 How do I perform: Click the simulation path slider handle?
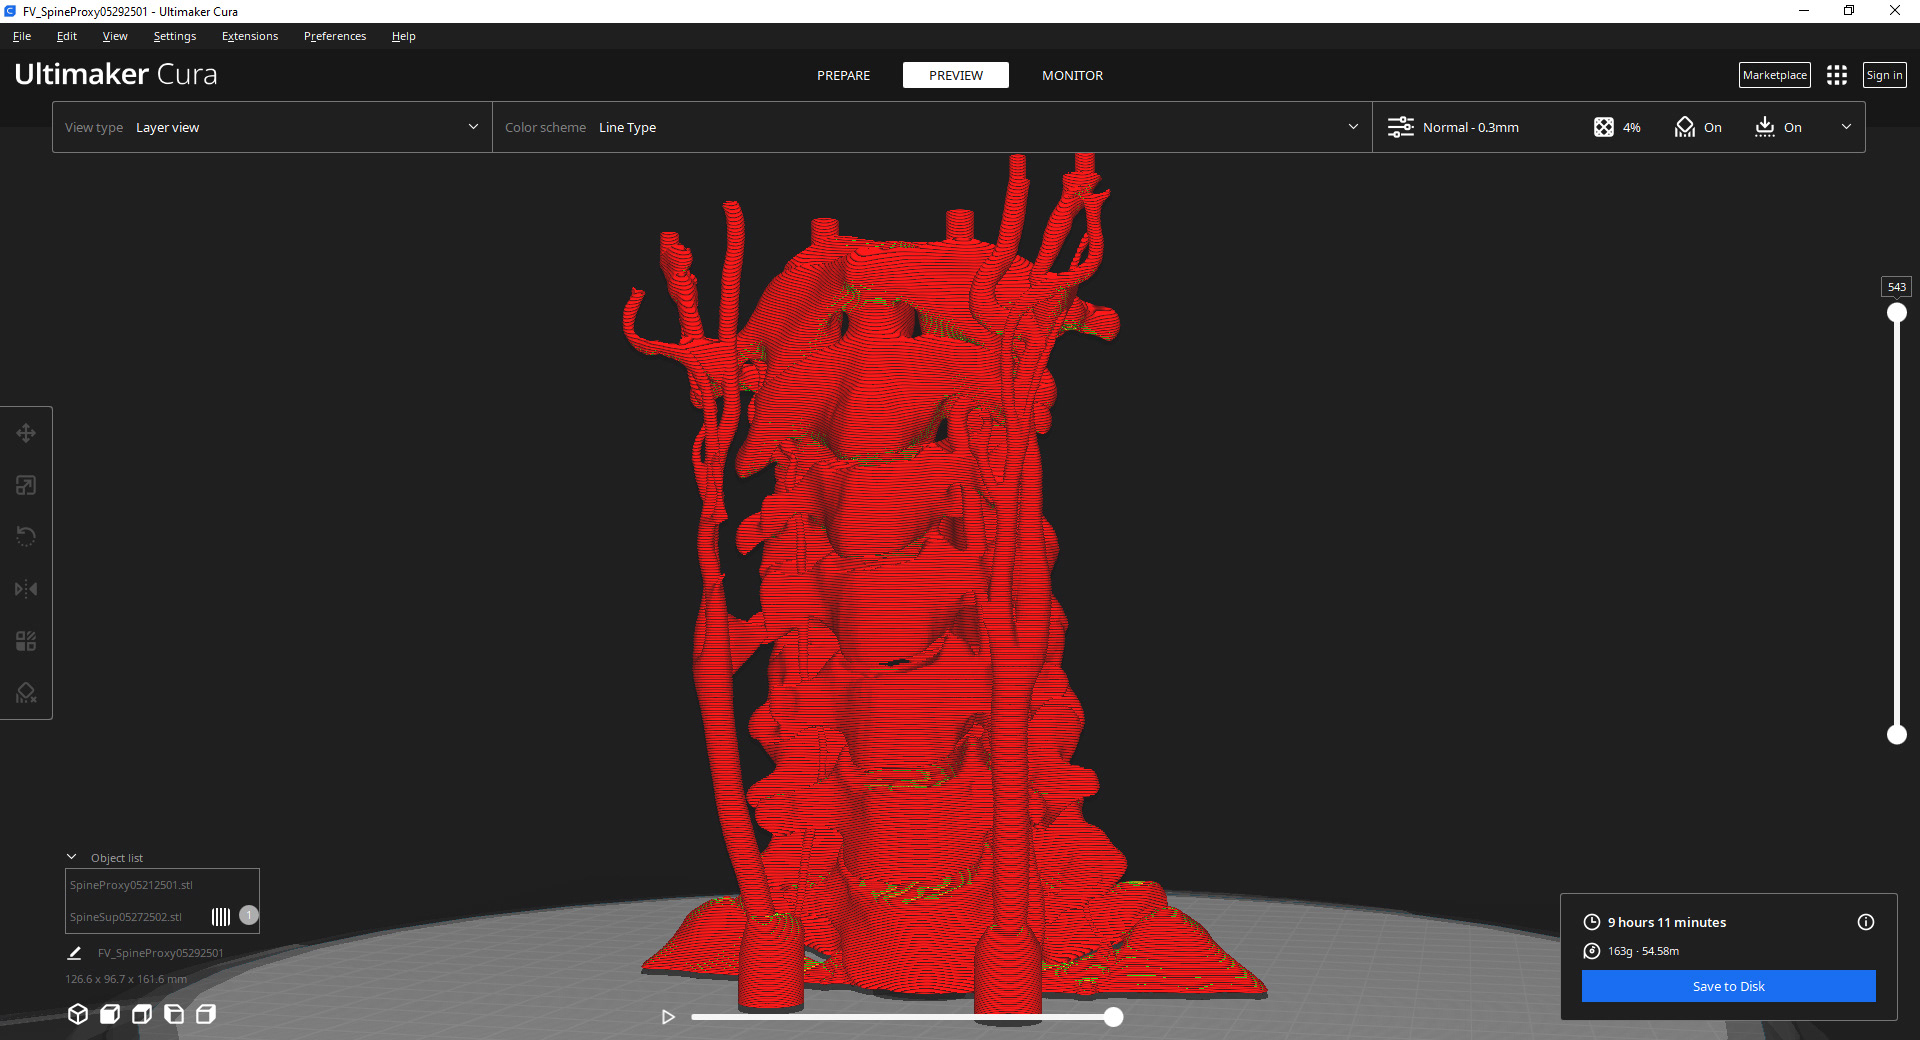pos(1113,1017)
